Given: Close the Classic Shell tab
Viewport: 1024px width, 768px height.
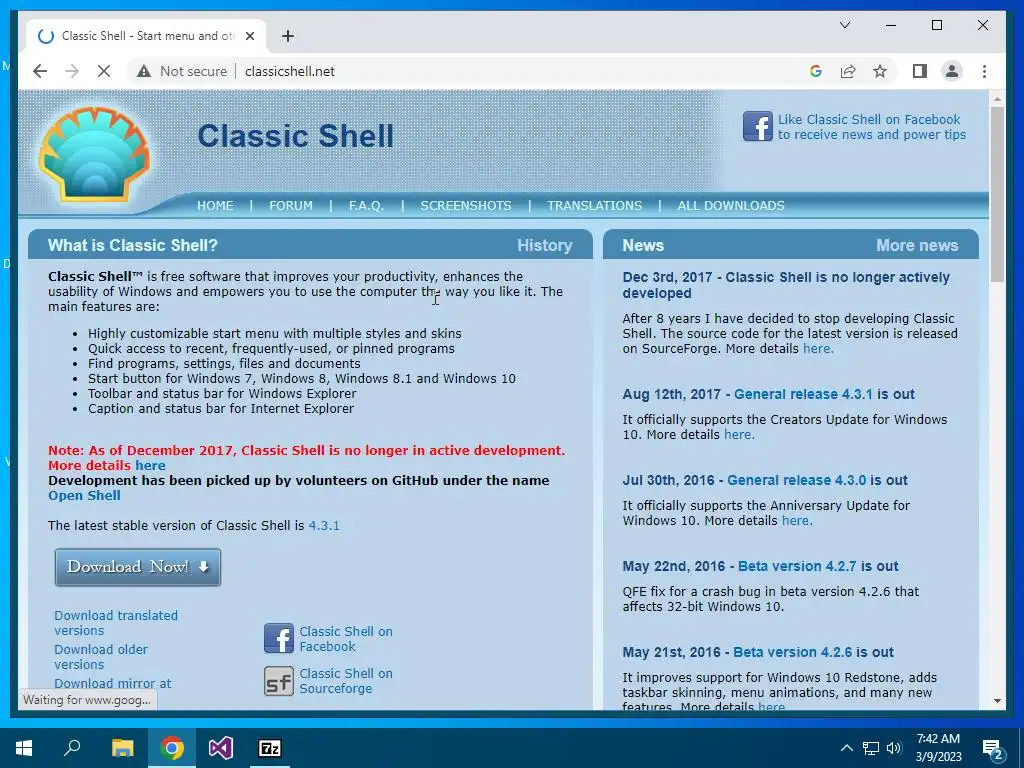Looking at the screenshot, I should 249,36.
